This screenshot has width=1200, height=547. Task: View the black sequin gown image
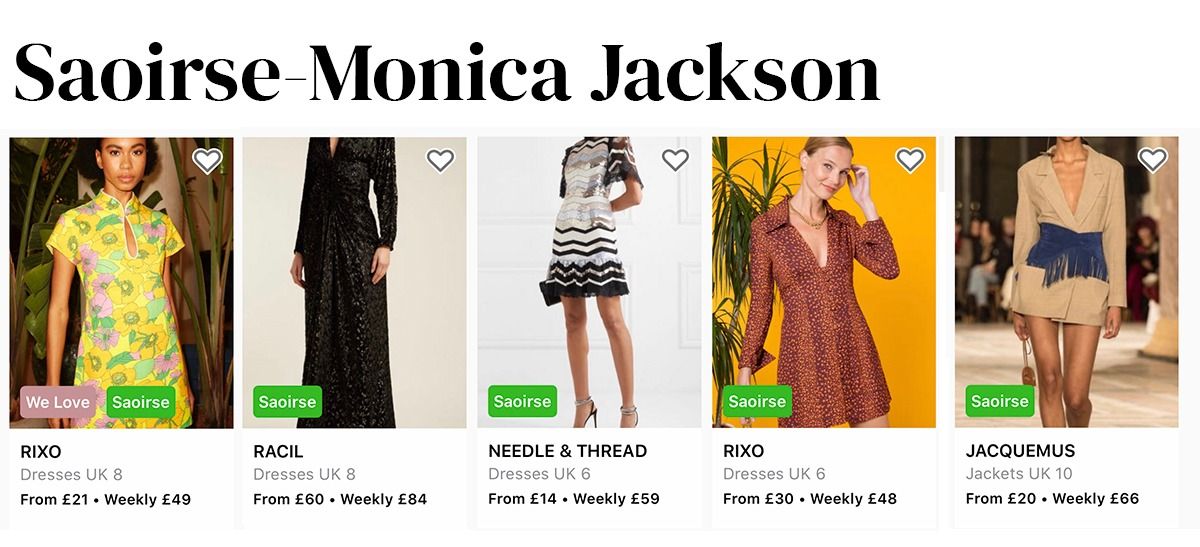tap(354, 282)
